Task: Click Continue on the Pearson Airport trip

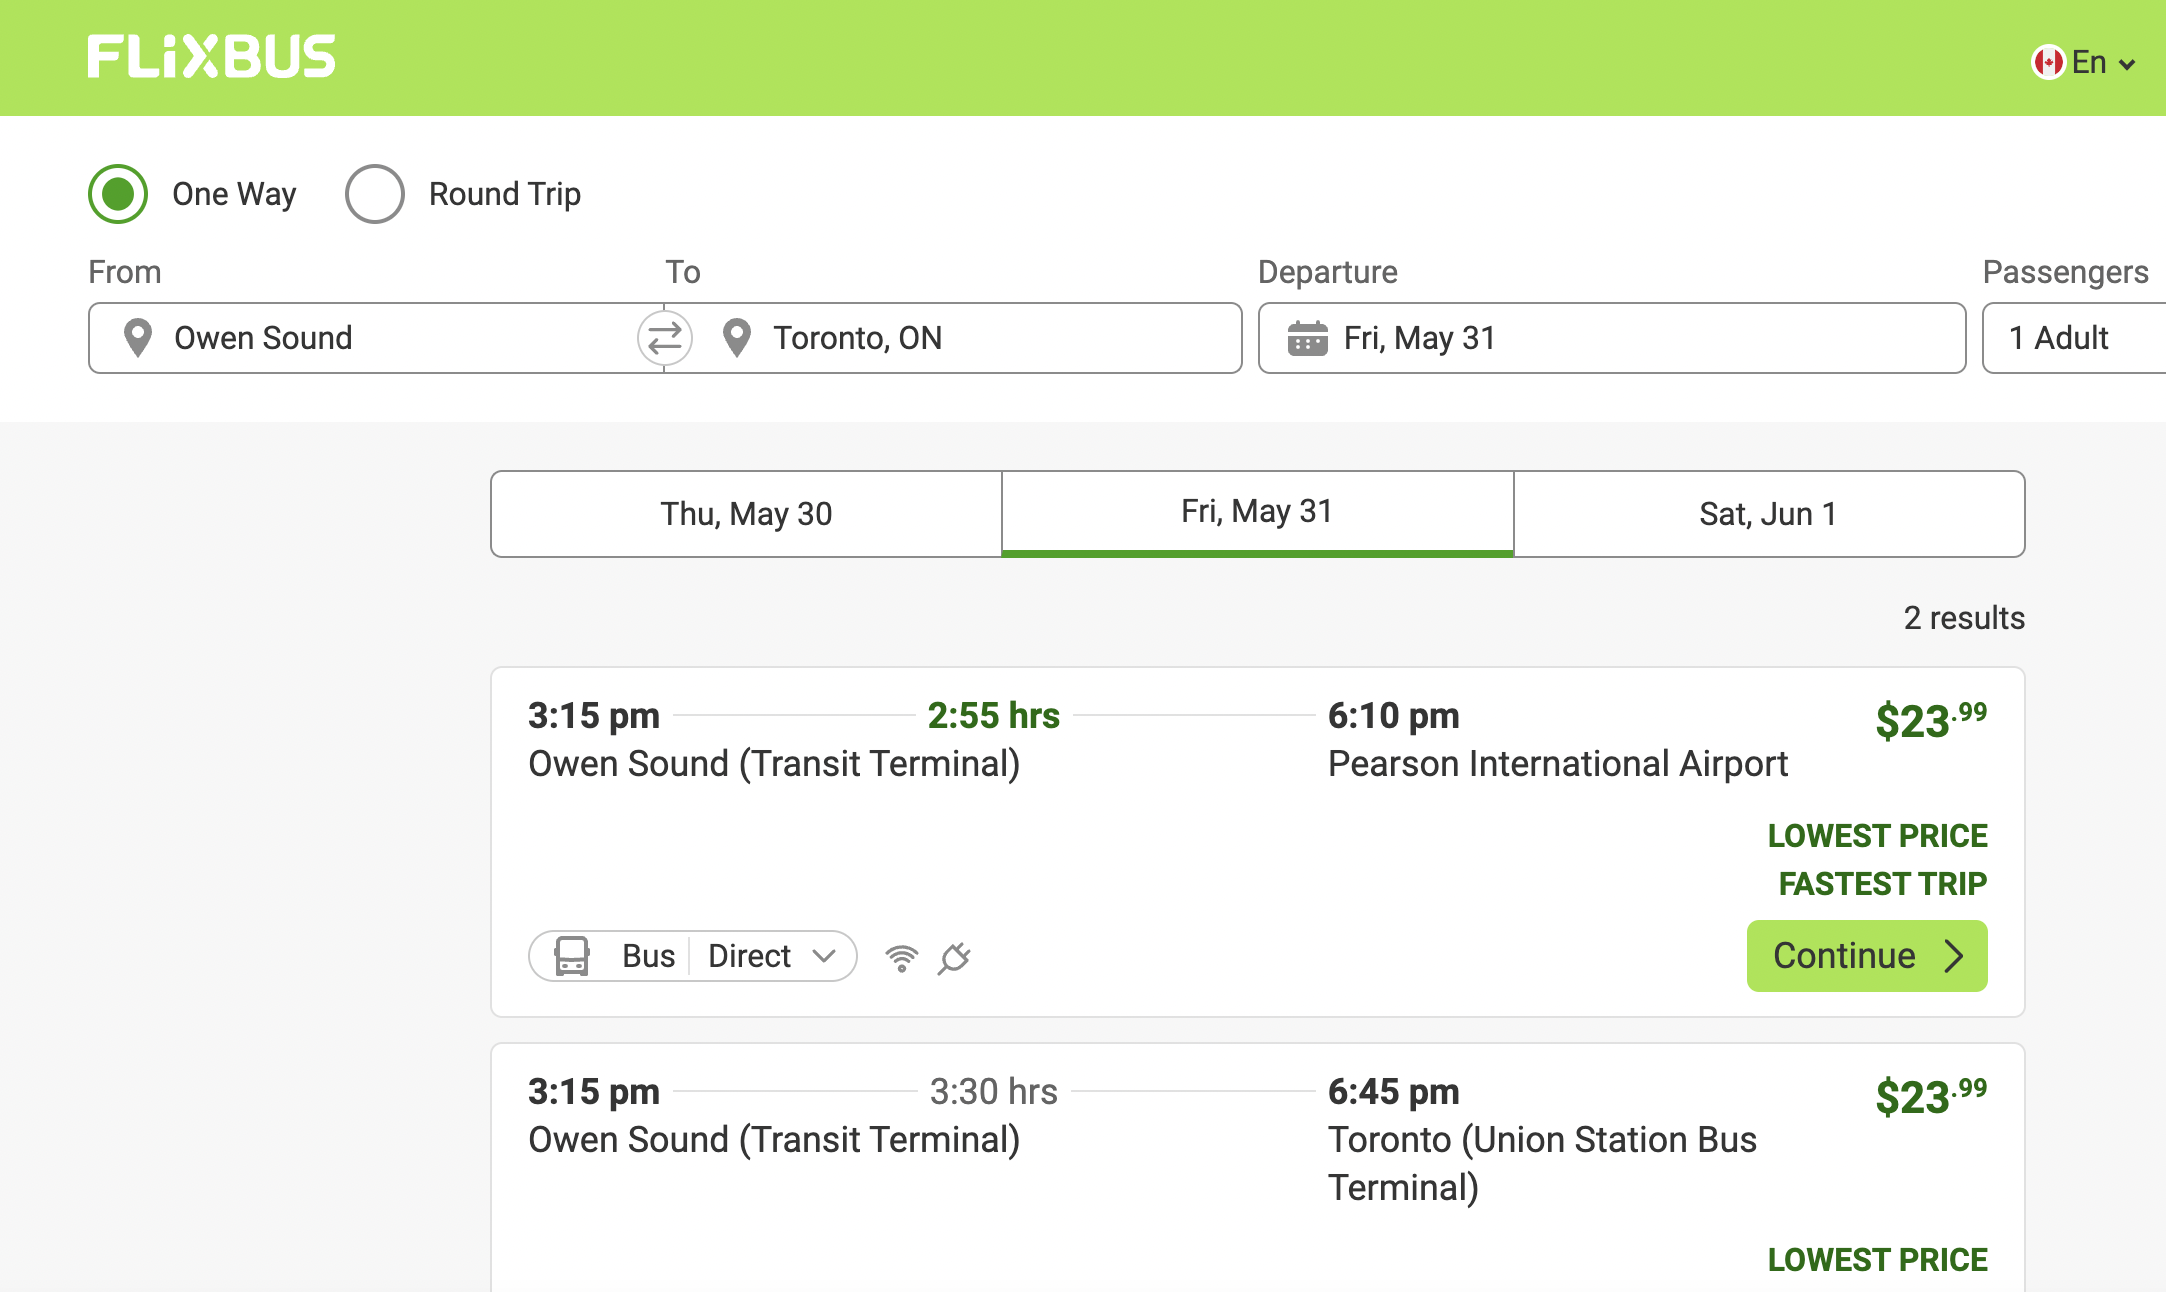Action: [x=1866, y=955]
